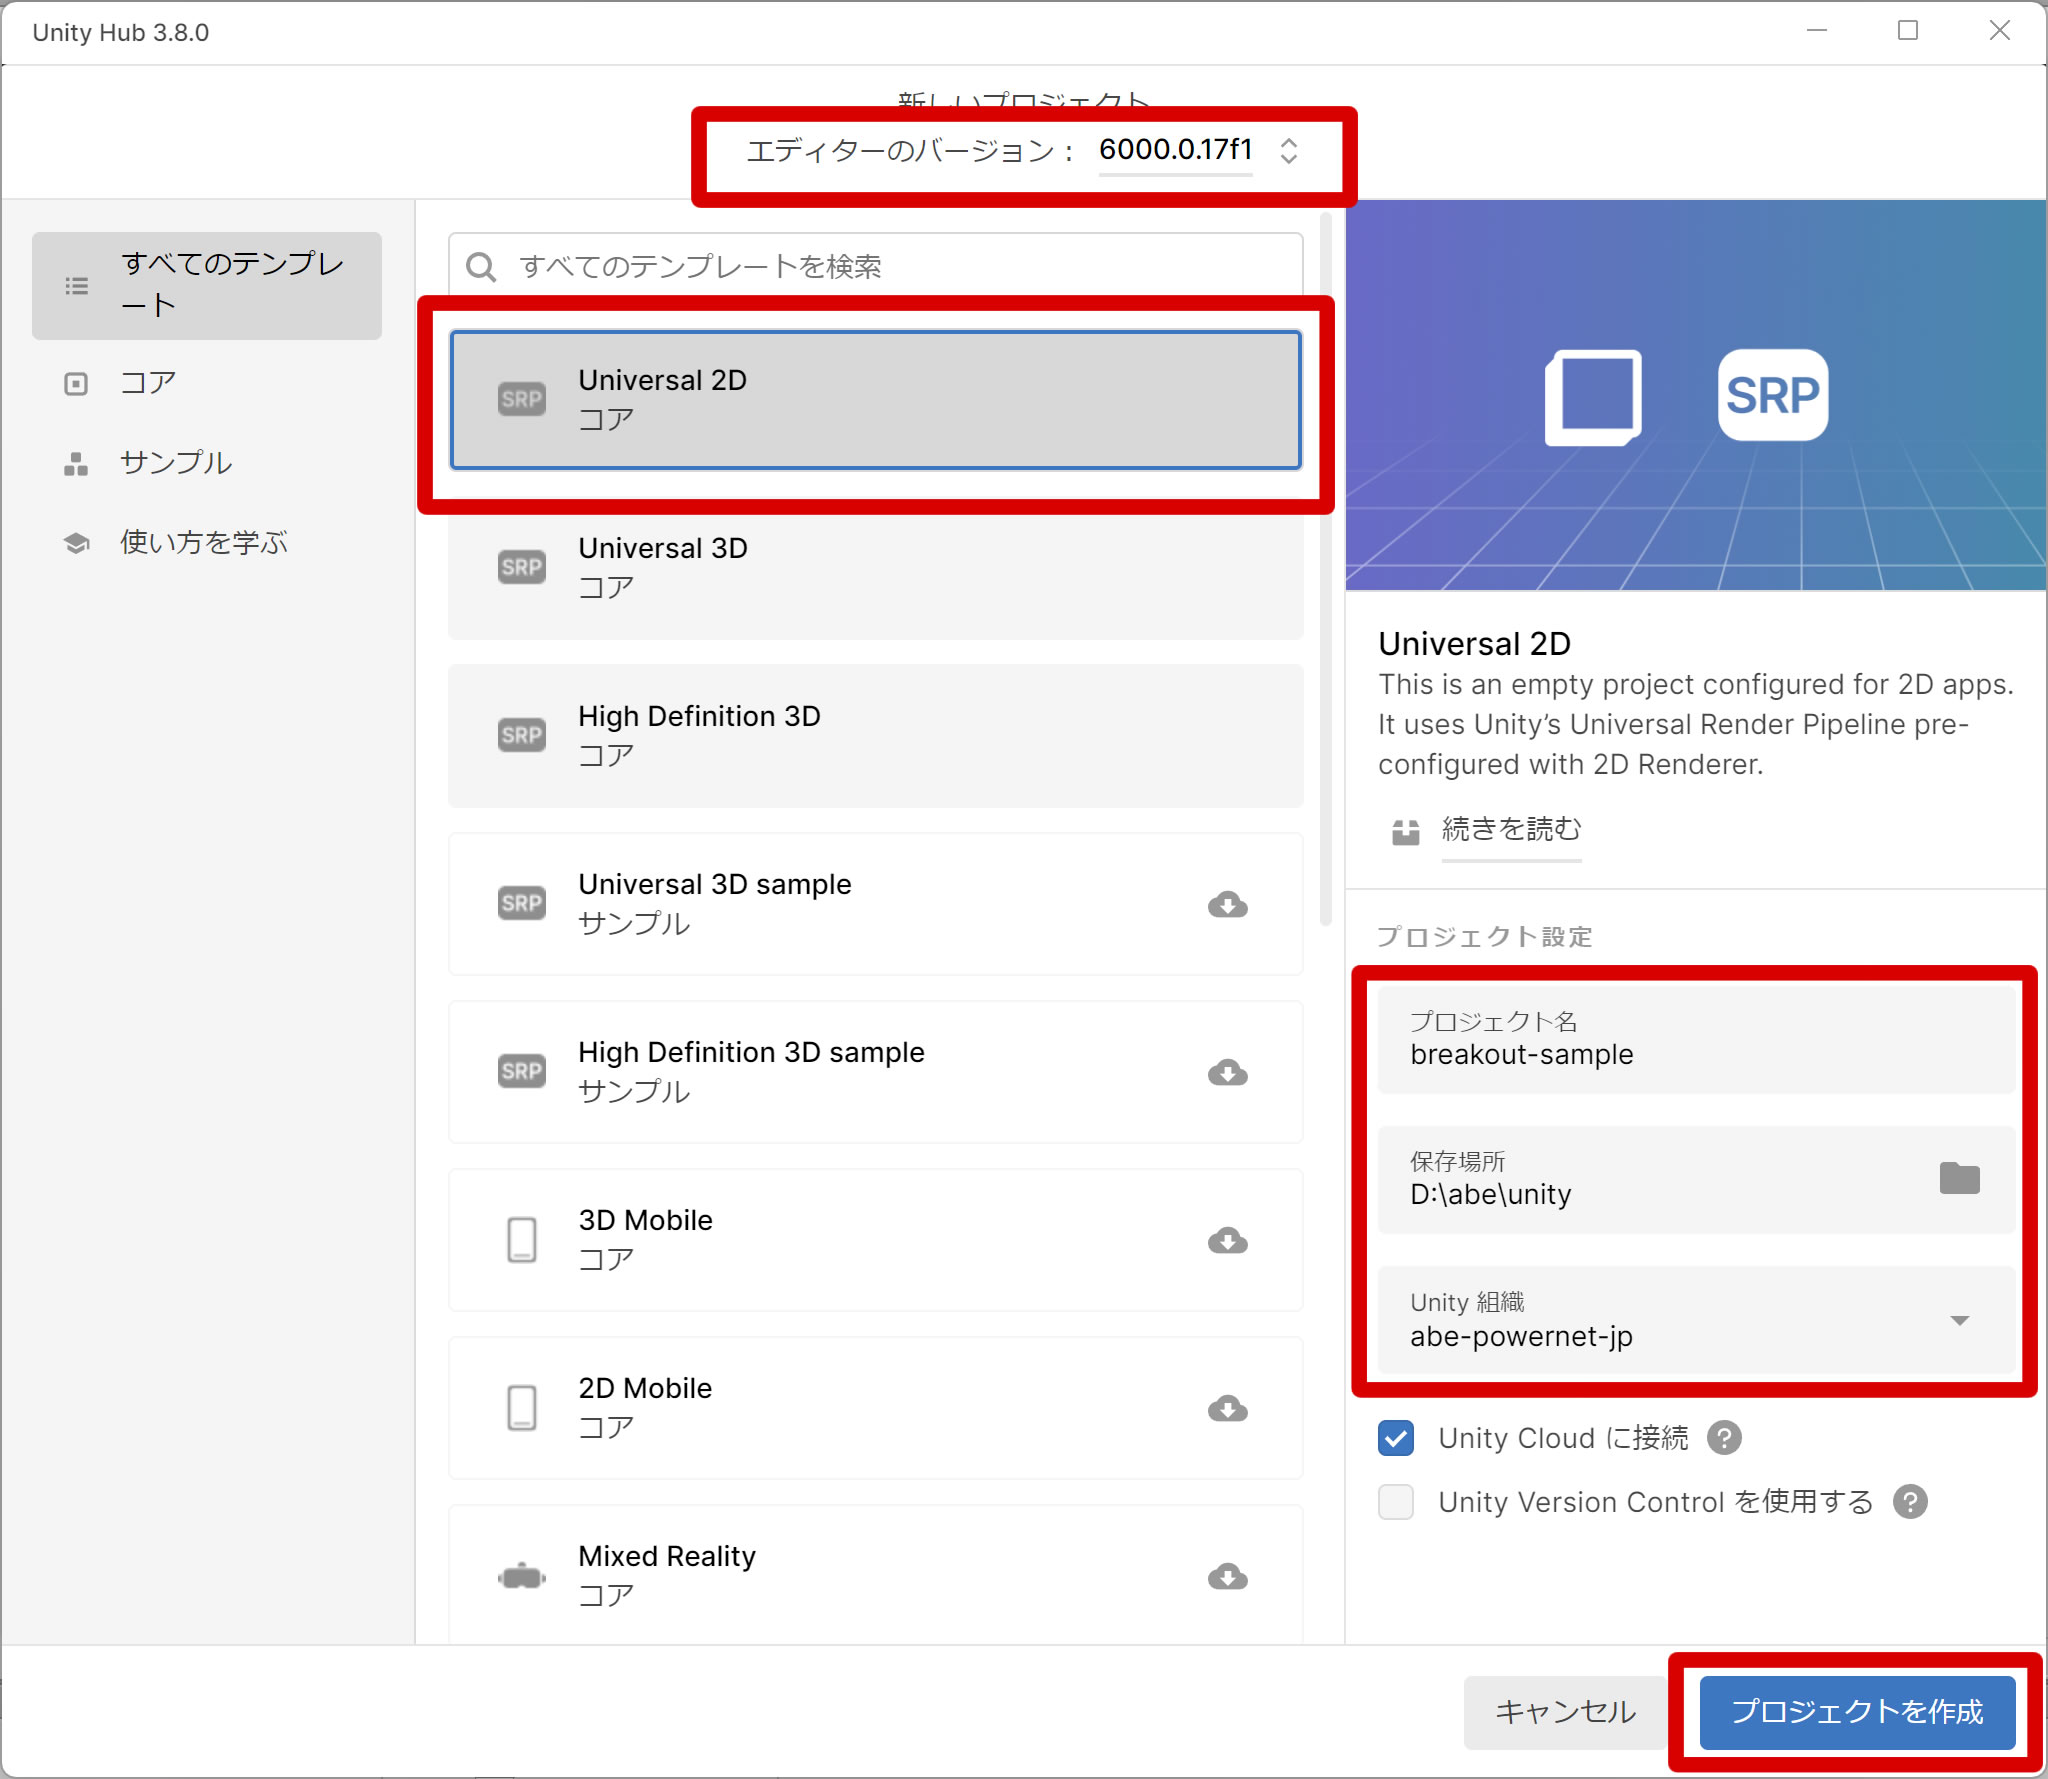Select the Universal 2D template

[875, 400]
